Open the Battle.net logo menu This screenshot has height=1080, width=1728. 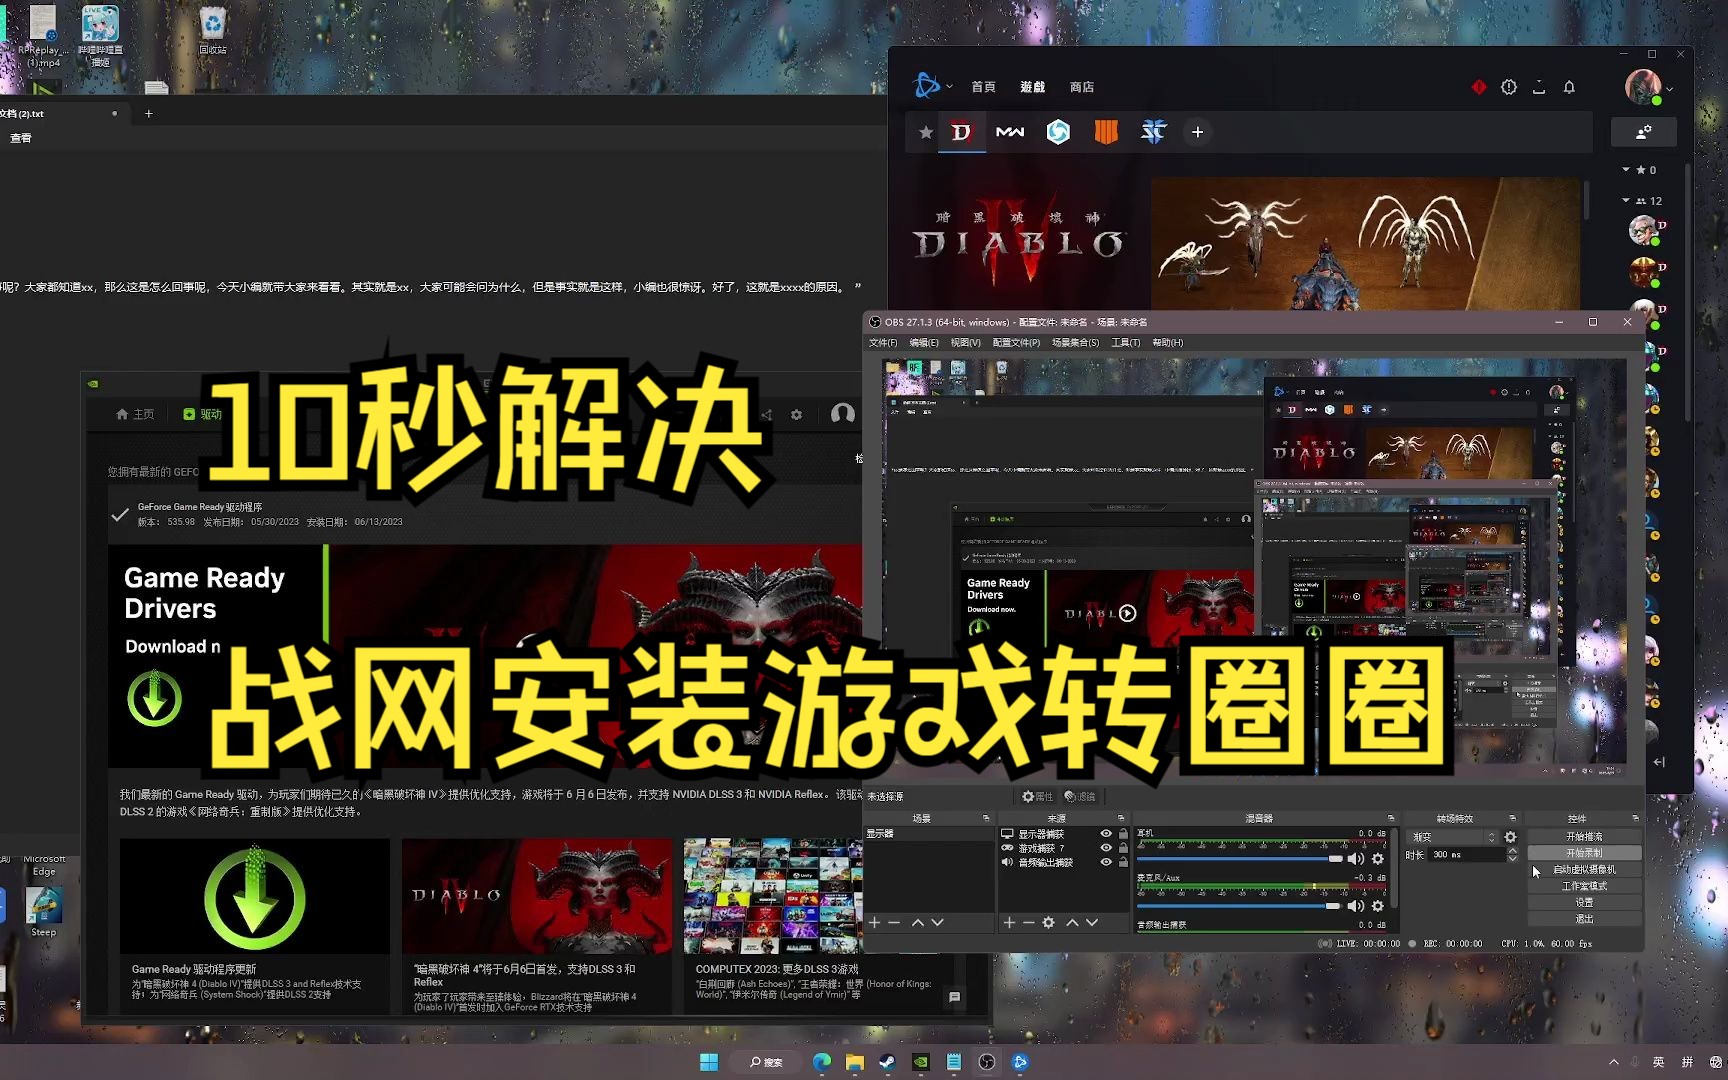pyautogui.click(x=931, y=86)
